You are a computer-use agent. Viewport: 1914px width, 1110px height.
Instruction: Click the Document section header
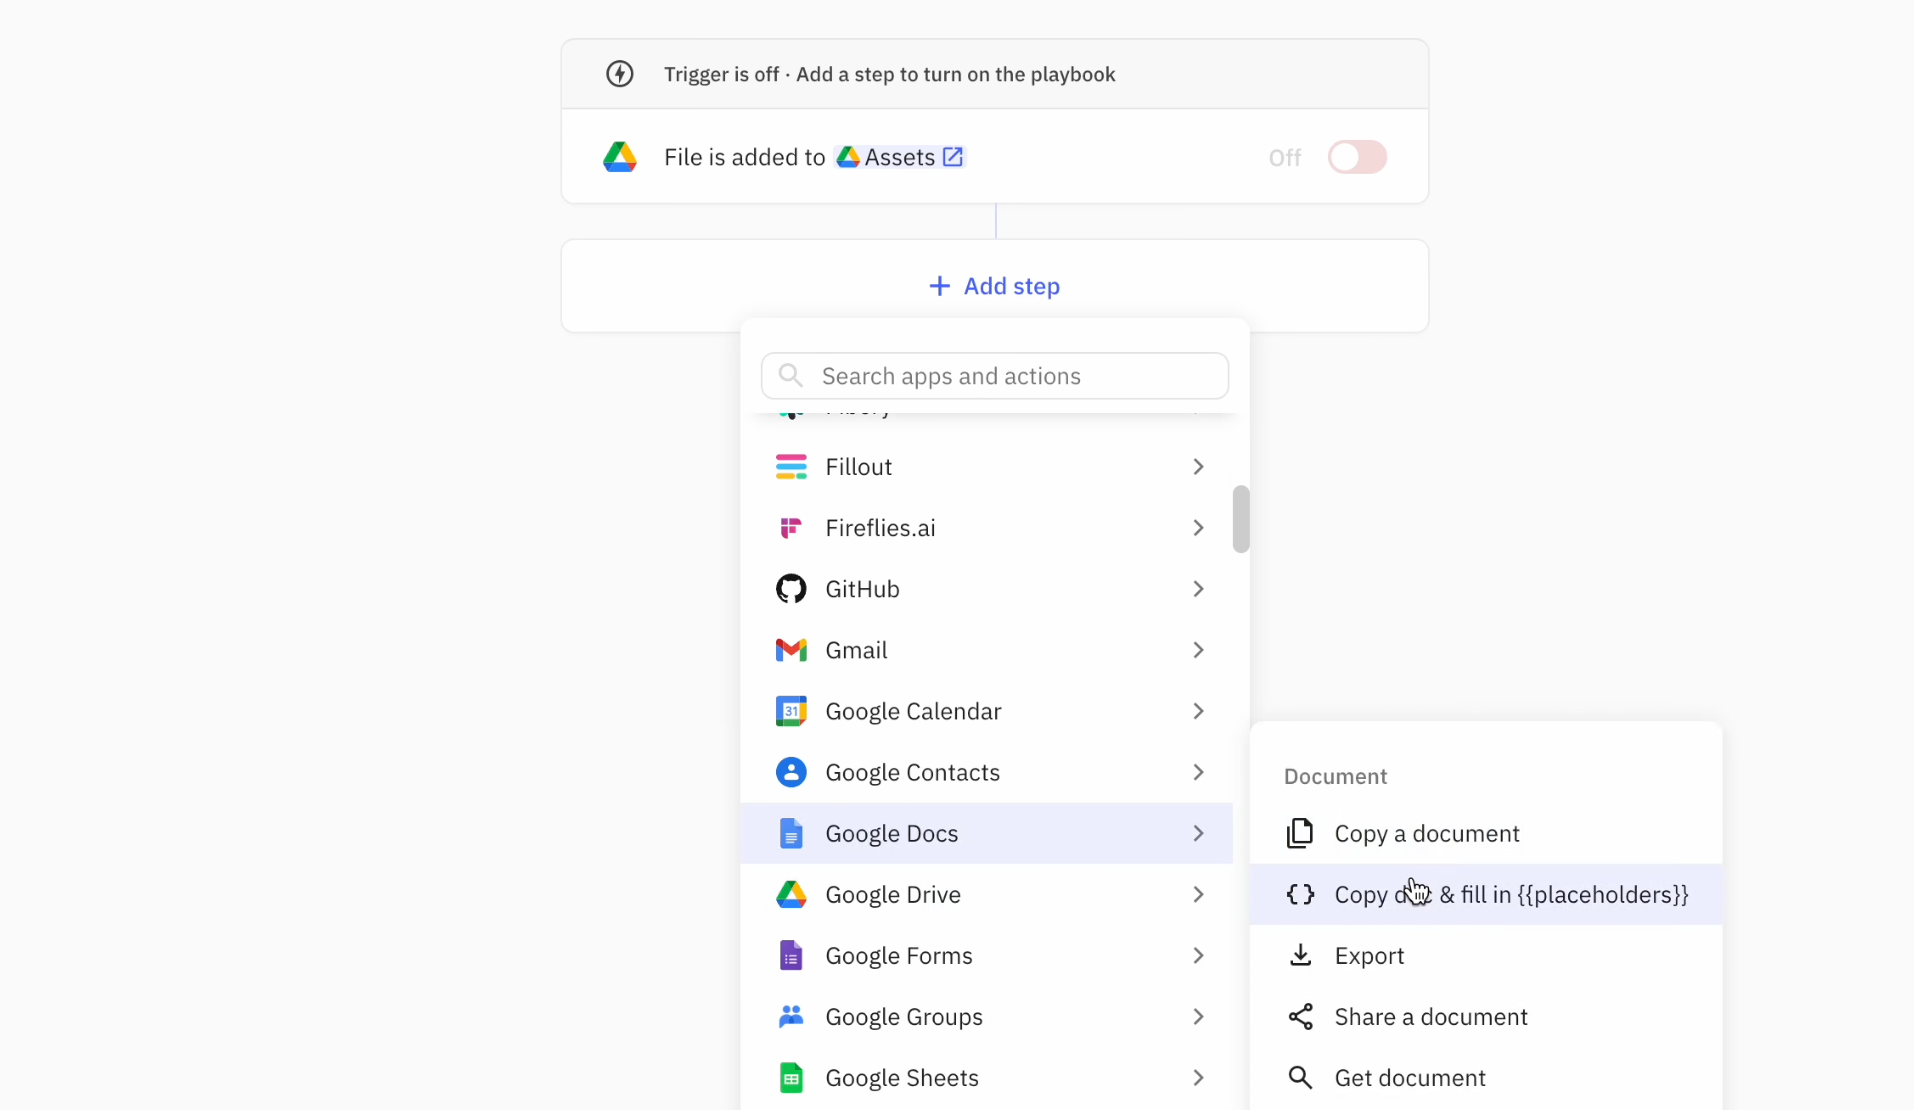coord(1335,776)
